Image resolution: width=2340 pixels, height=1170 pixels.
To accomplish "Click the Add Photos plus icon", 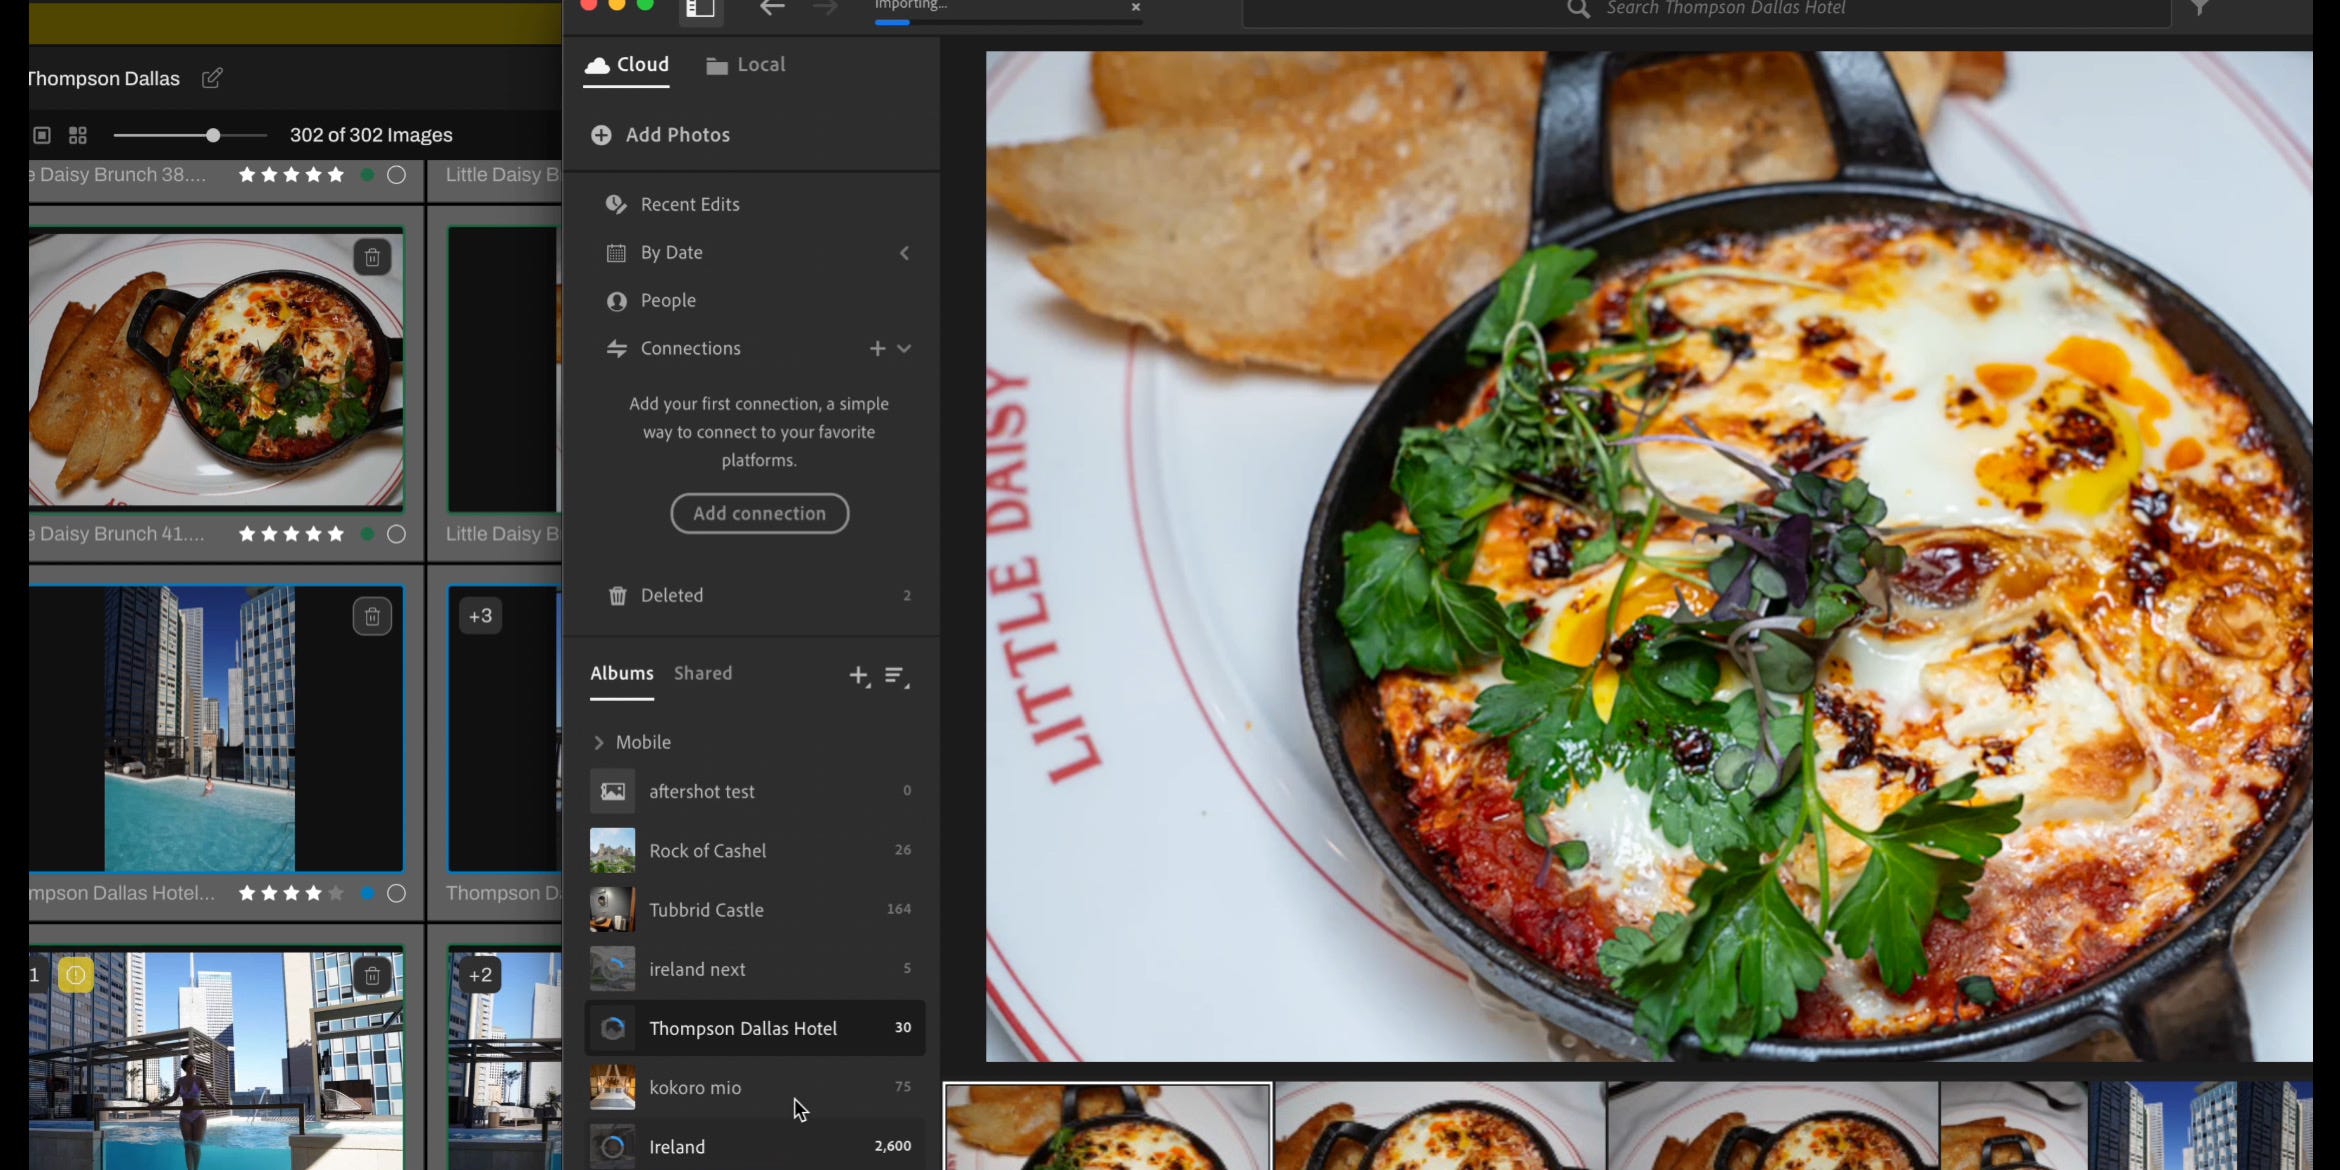I will click(x=601, y=135).
